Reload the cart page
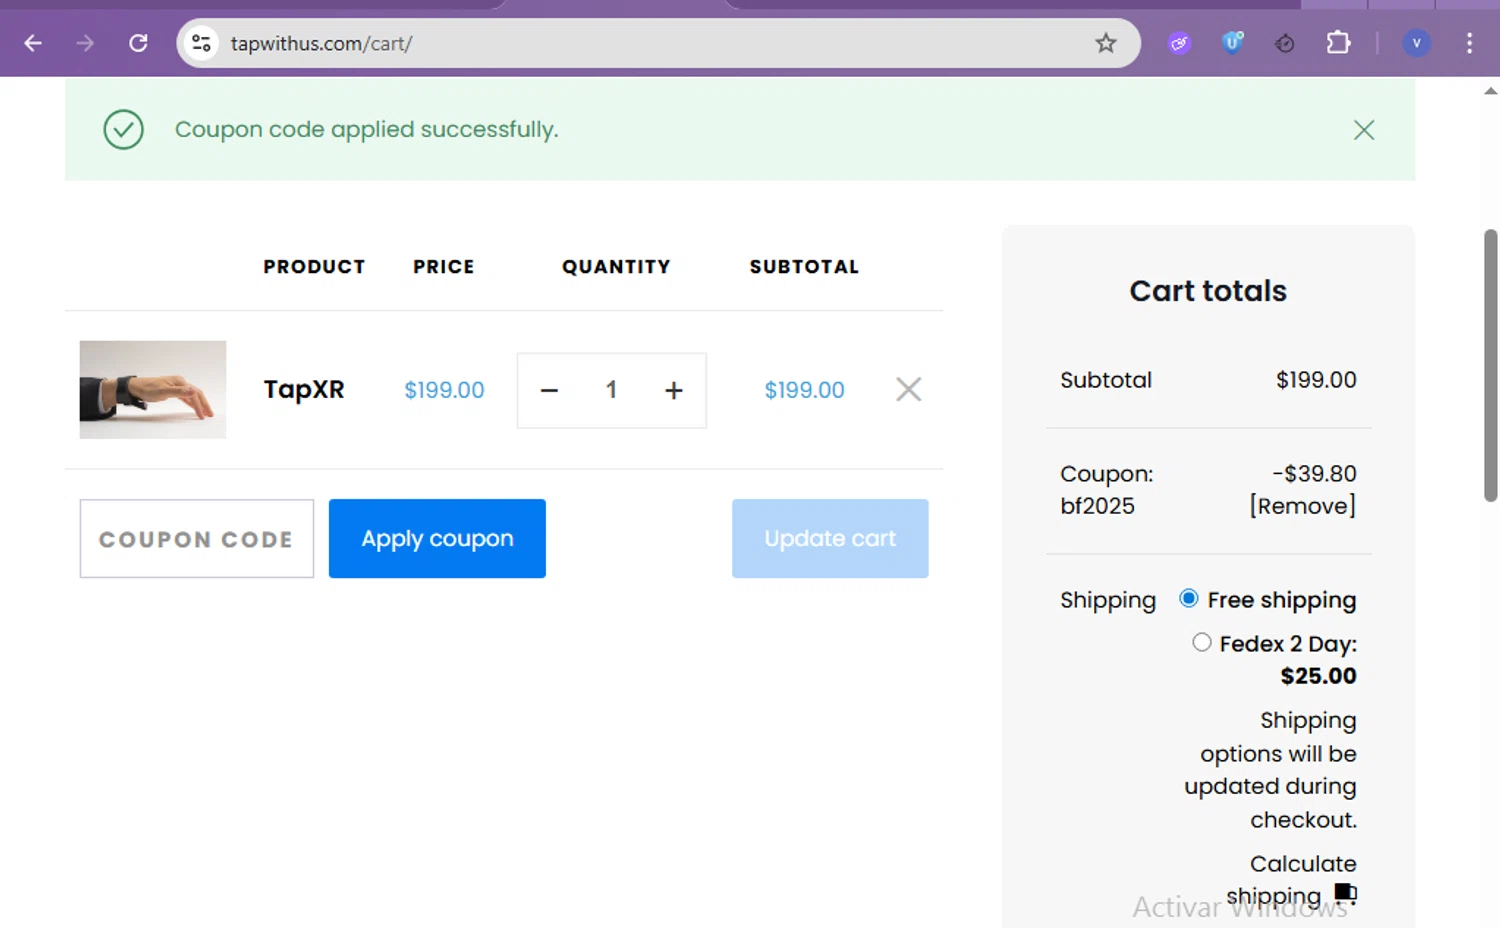The image size is (1500, 928). (139, 43)
